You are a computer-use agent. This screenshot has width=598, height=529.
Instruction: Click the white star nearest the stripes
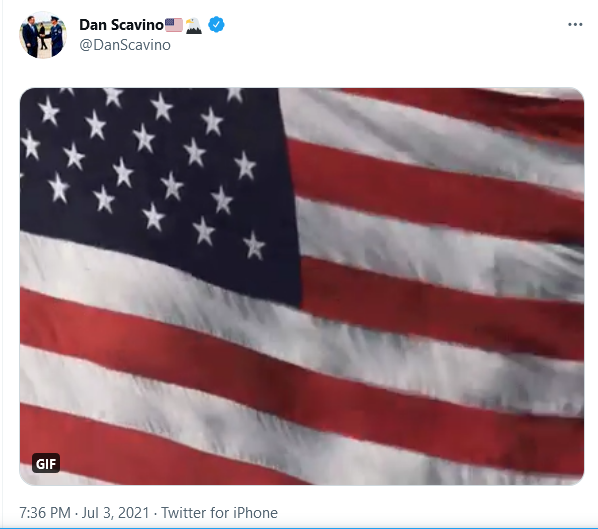click(x=254, y=246)
